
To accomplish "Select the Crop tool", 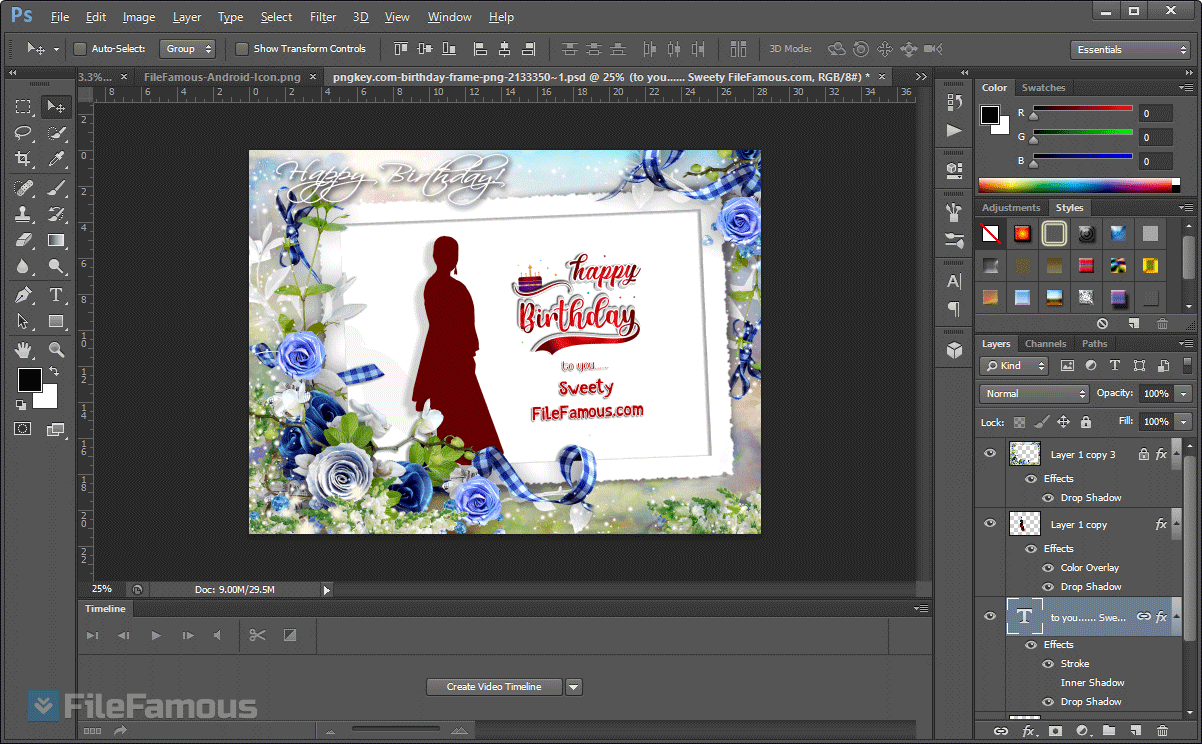I will [24, 159].
